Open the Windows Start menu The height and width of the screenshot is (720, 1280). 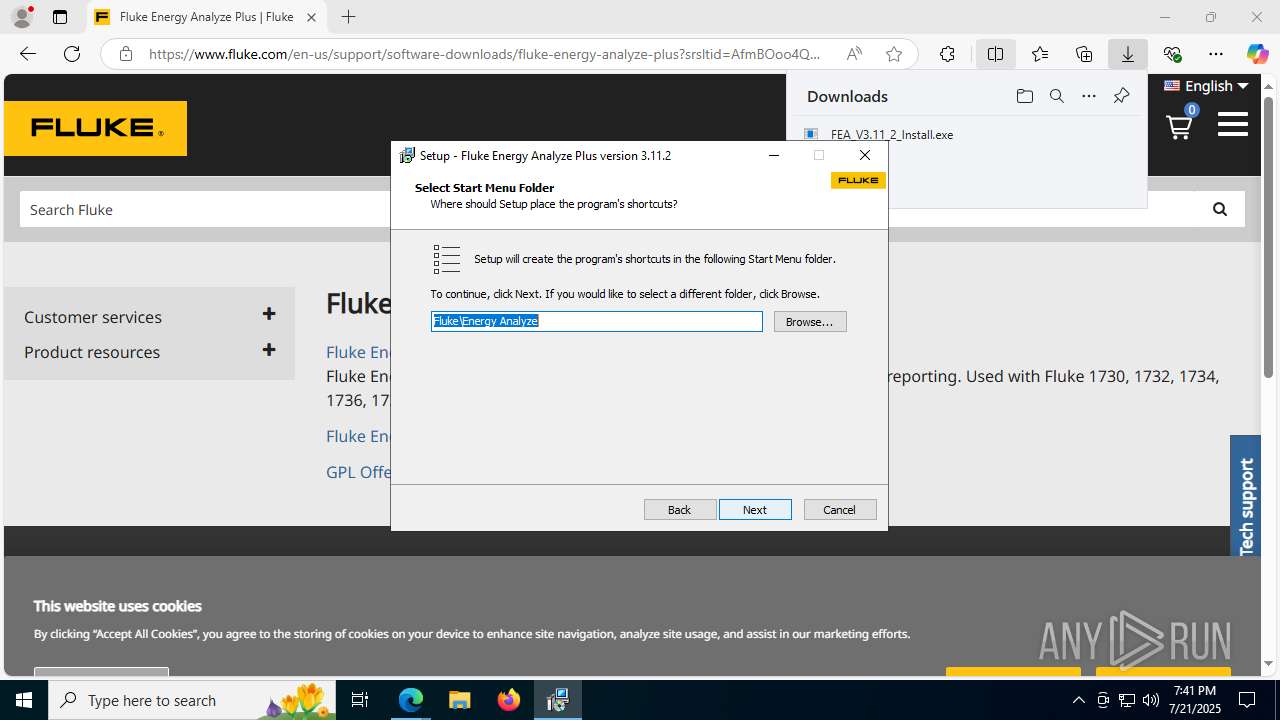click(x=24, y=700)
